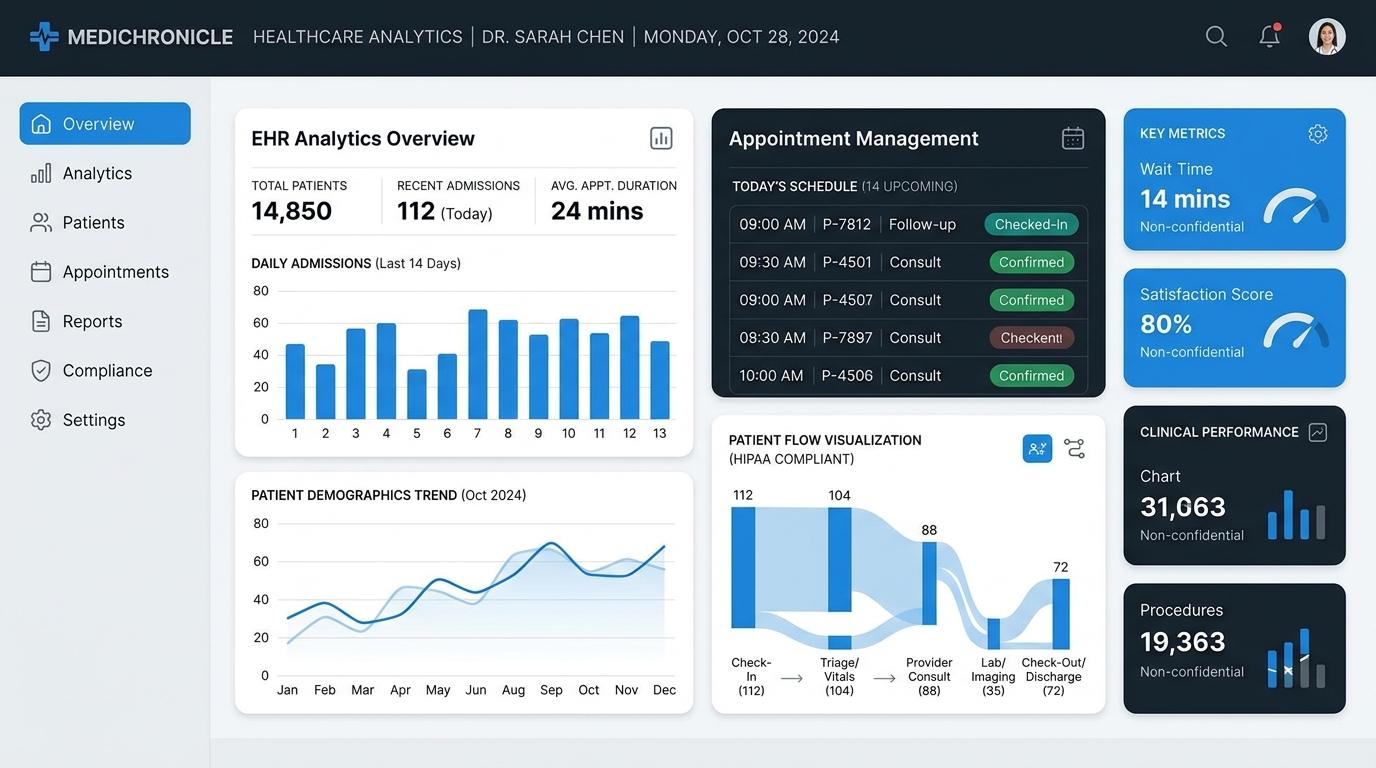Click the 80% Satisfaction Score value
The image size is (1376, 768).
(1166, 324)
